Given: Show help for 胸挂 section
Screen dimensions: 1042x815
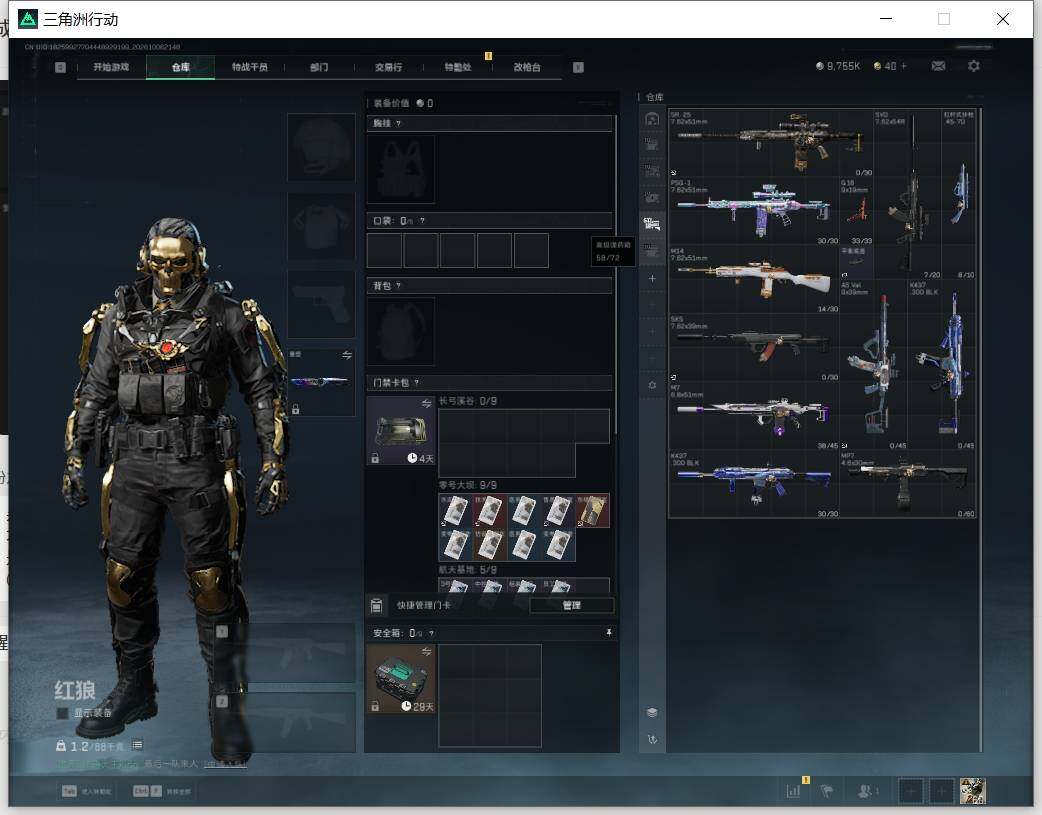Looking at the screenshot, I should tap(398, 124).
